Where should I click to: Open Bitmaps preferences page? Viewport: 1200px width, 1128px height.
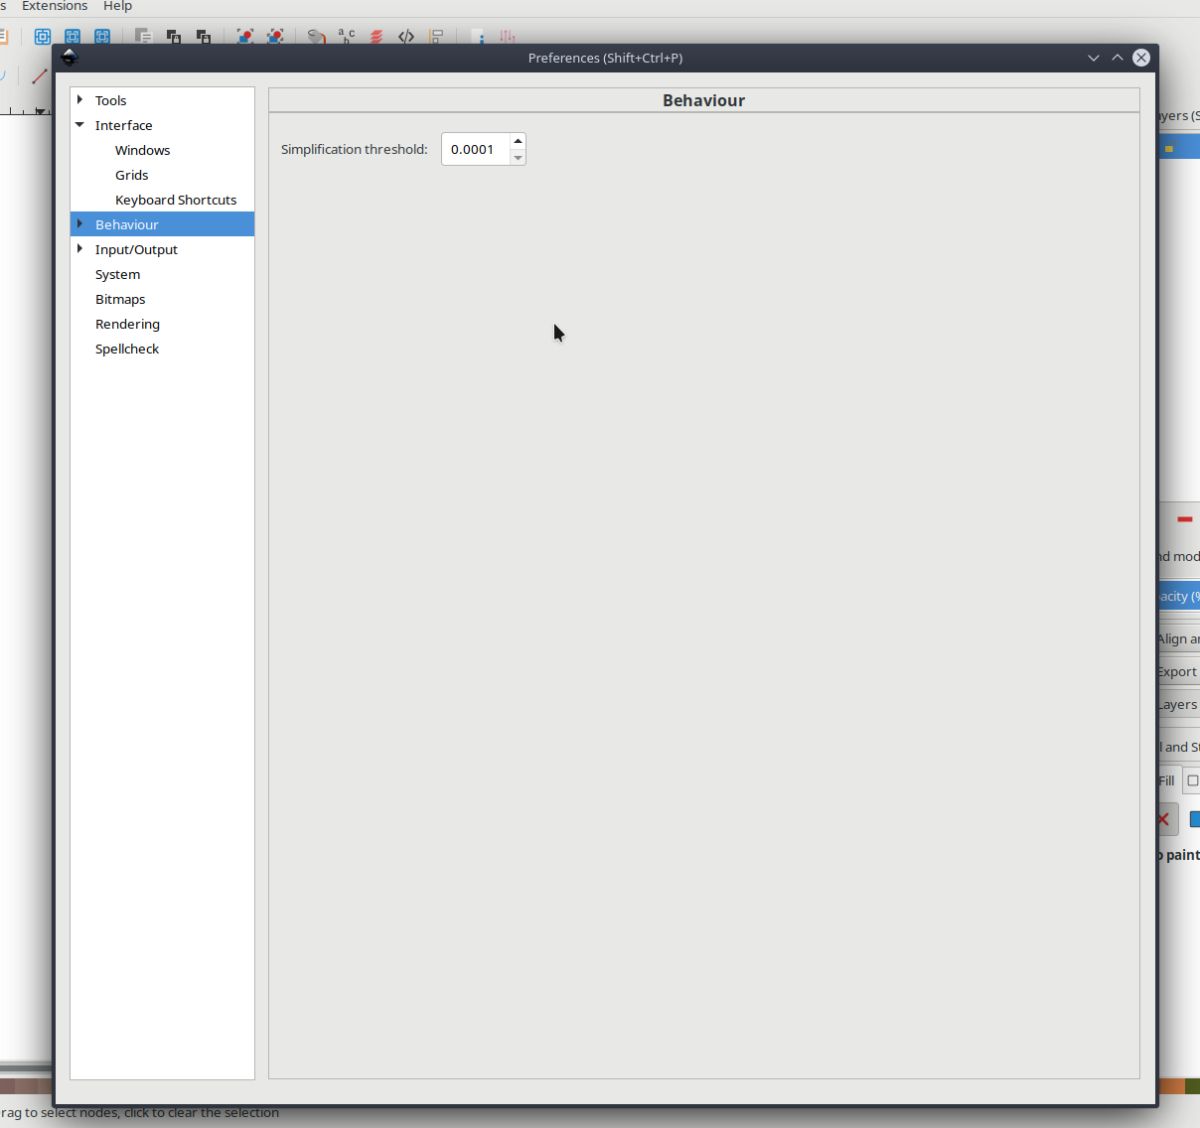pos(120,299)
